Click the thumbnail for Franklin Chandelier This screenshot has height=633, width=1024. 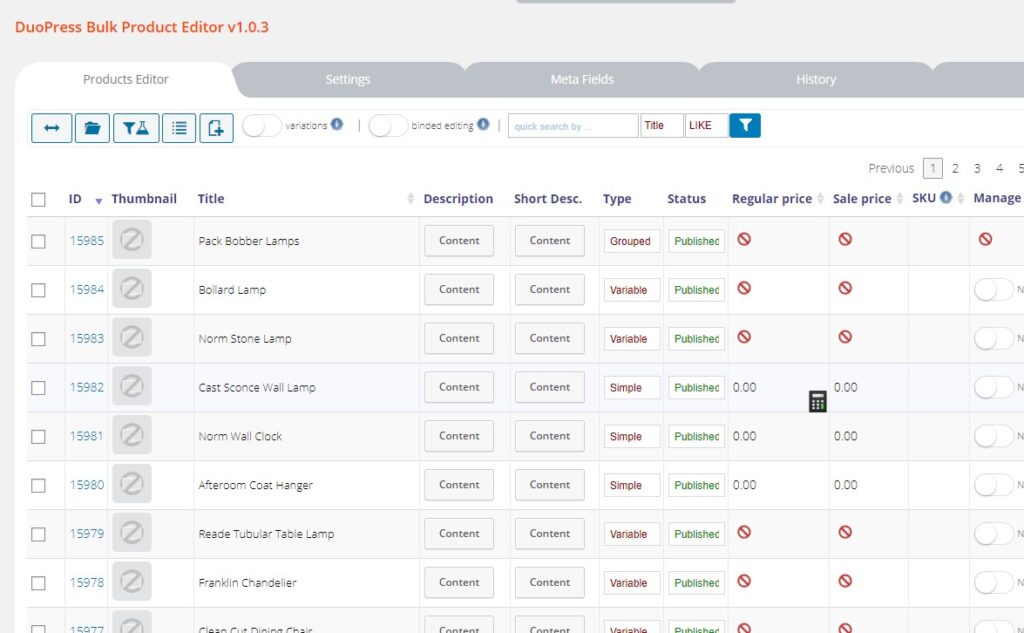(132, 581)
